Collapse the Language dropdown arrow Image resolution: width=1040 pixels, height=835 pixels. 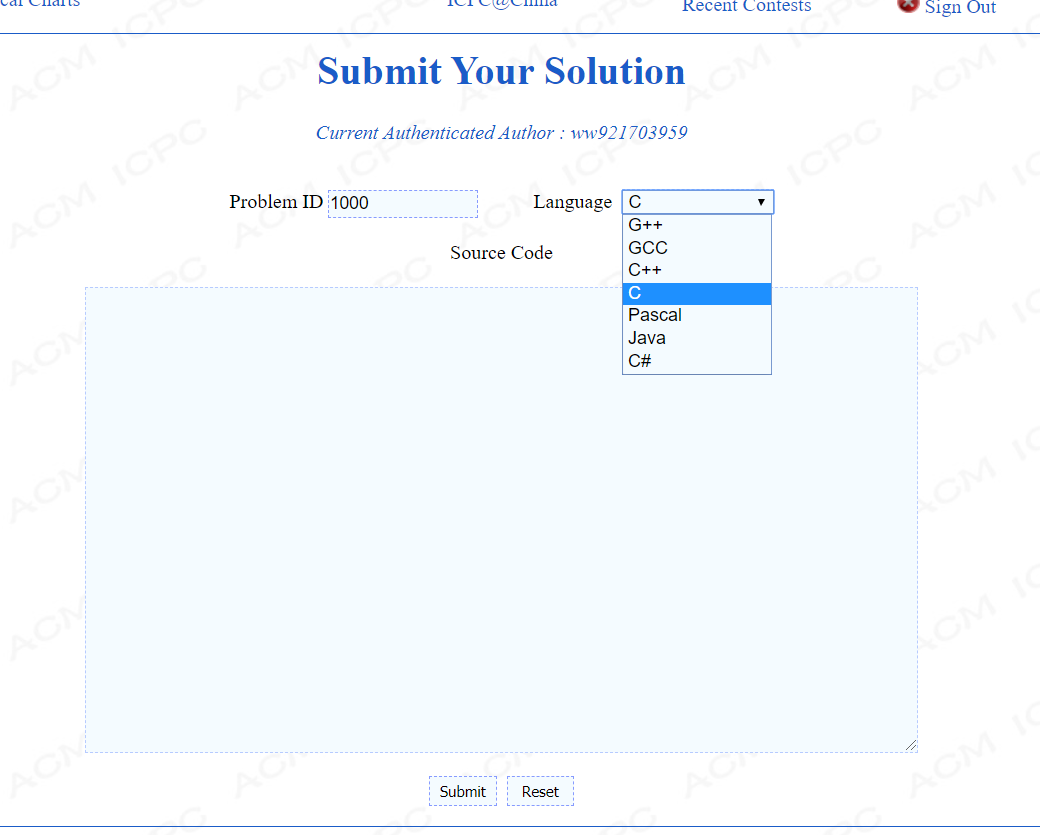[761, 202]
